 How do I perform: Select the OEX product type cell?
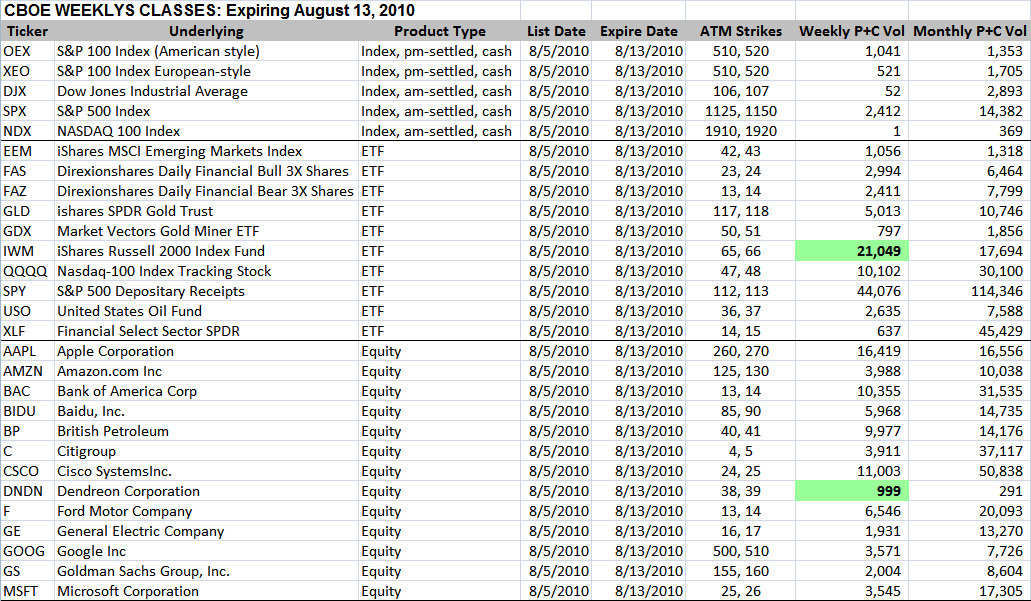click(436, 51)
